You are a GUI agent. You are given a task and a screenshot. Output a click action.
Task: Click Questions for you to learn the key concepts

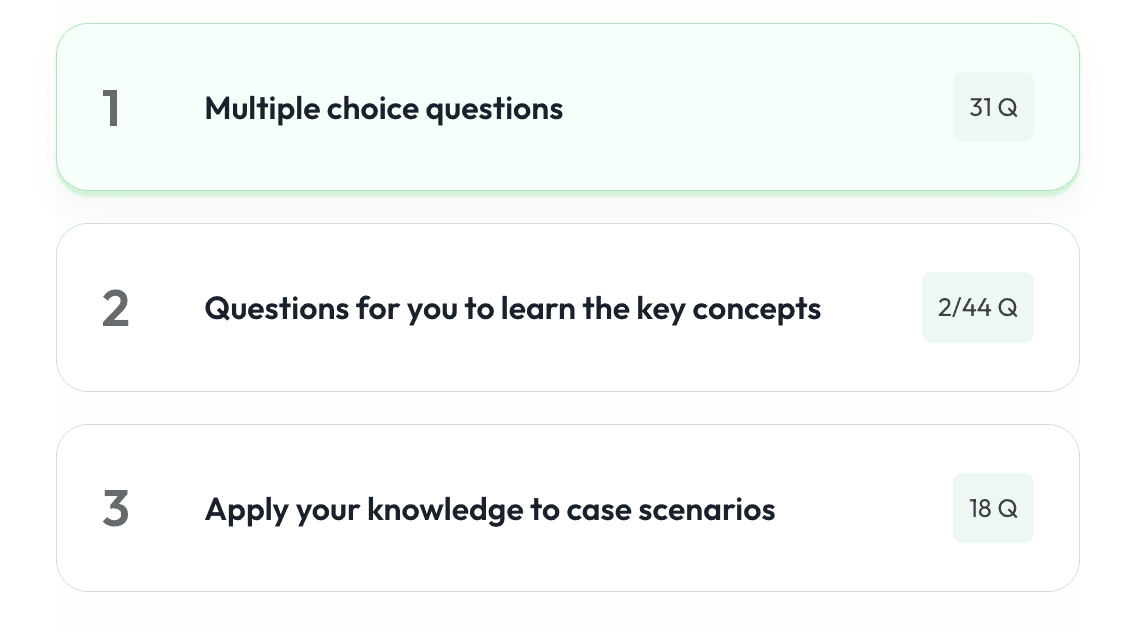coord(512,308)
